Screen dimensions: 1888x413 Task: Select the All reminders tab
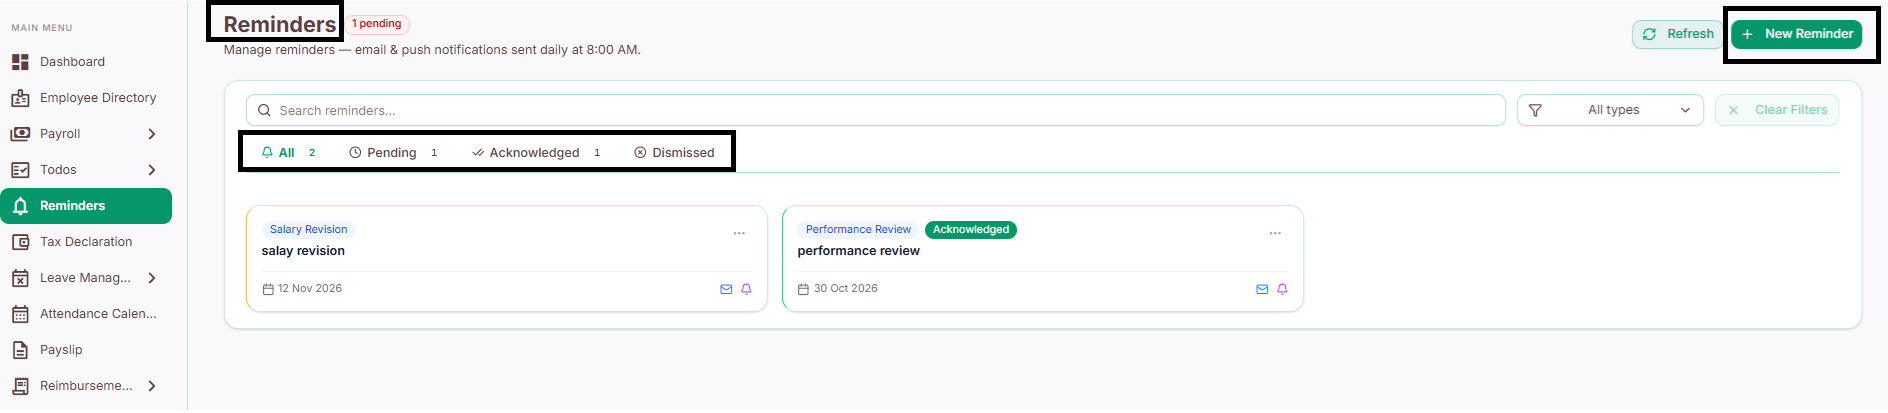click(x=288, y=152)
